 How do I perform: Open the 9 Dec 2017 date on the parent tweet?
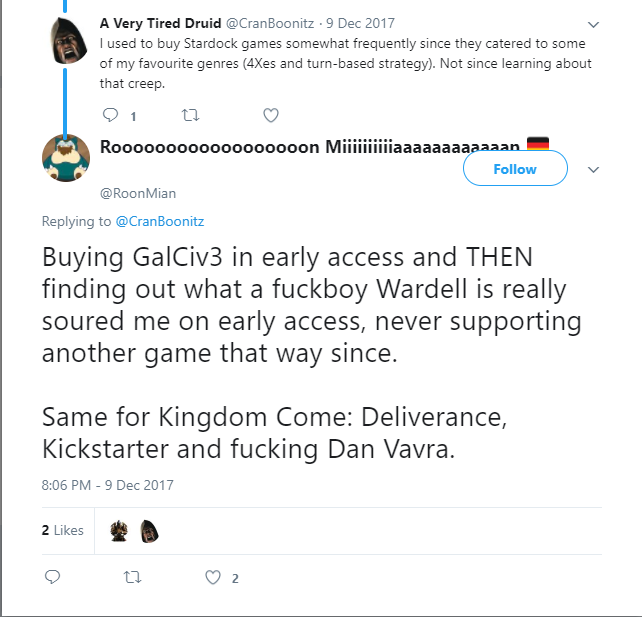point(360,23)
